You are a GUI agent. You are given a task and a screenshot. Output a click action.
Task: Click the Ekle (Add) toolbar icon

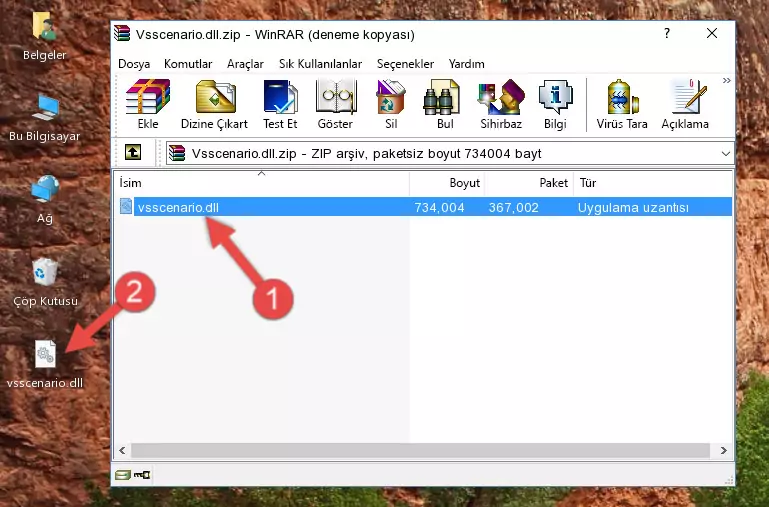(x=148, y=104)
